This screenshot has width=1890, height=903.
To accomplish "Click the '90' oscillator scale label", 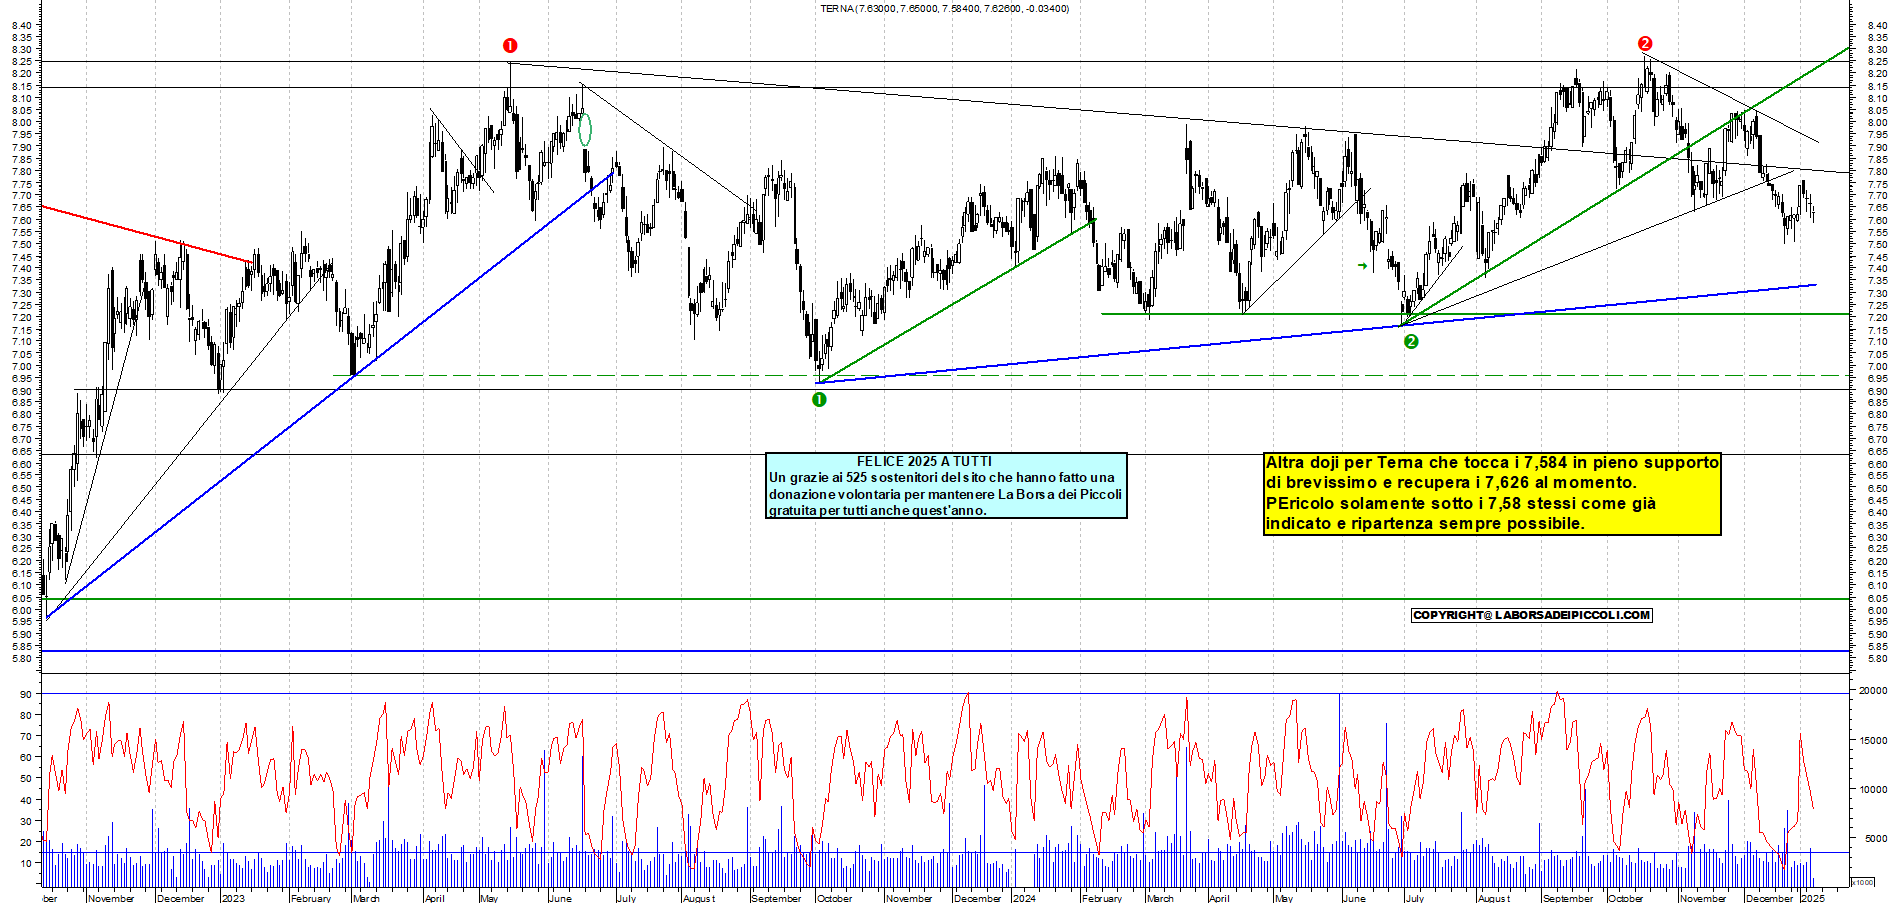I will (x=25, y=694).
